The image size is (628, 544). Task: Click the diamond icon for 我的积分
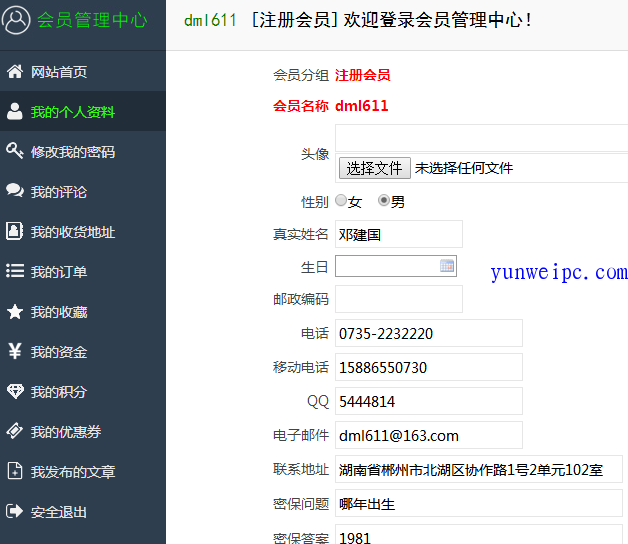(15, 392)
